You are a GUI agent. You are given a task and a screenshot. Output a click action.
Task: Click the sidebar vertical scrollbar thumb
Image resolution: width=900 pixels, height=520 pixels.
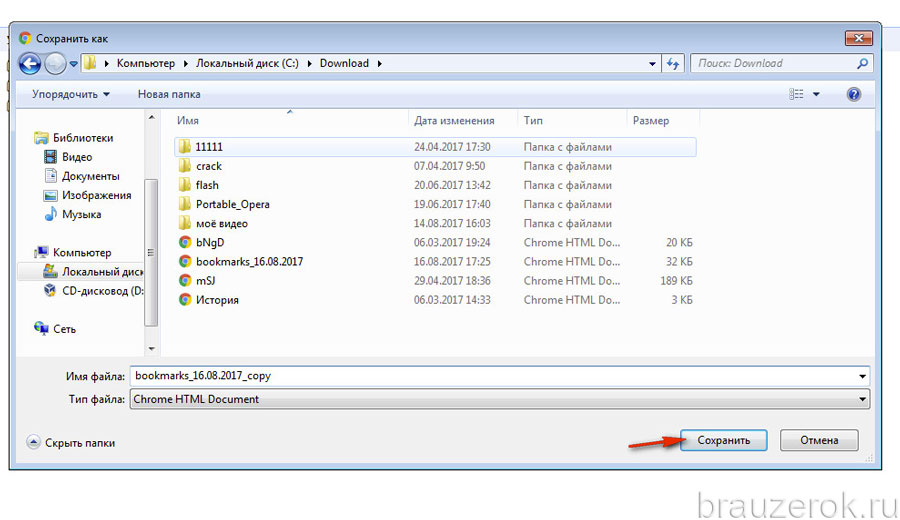coord(152,253)
